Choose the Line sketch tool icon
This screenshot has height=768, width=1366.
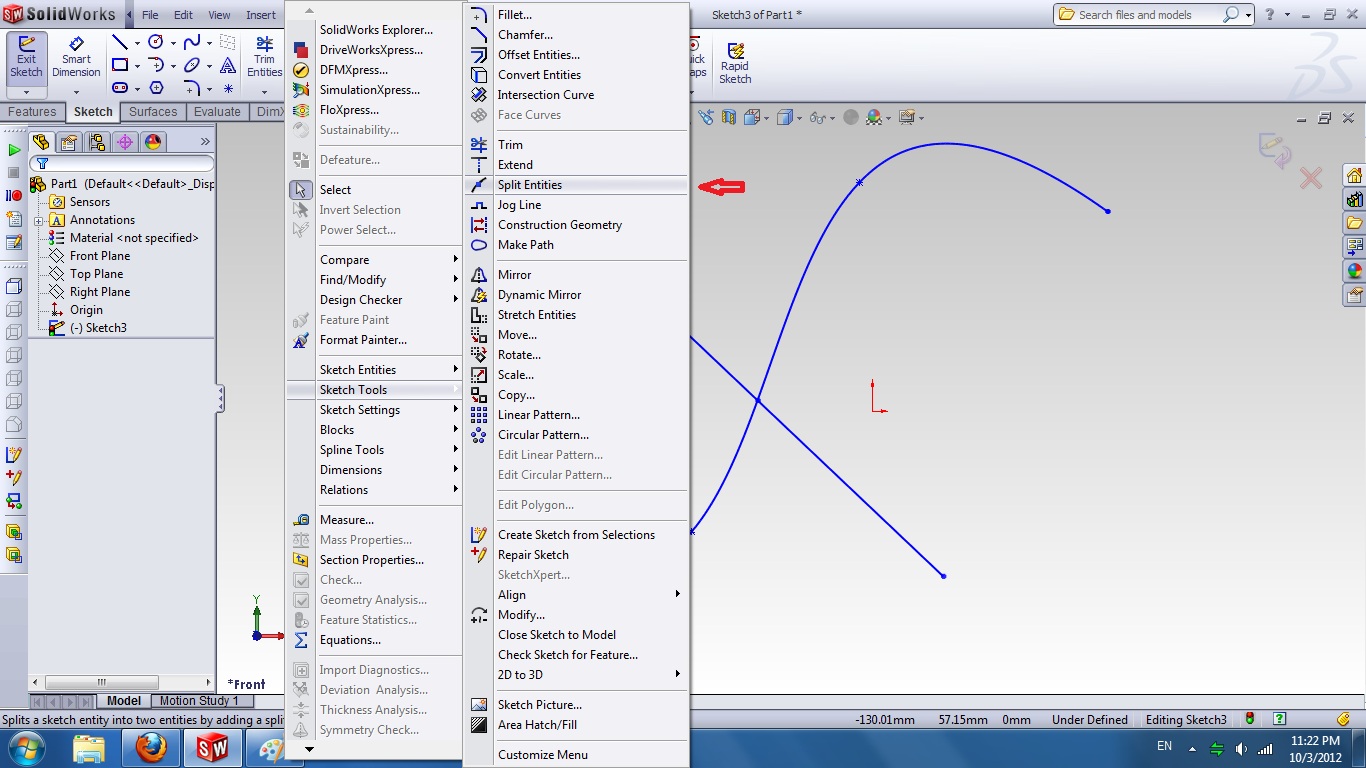[x=119, y=42]
